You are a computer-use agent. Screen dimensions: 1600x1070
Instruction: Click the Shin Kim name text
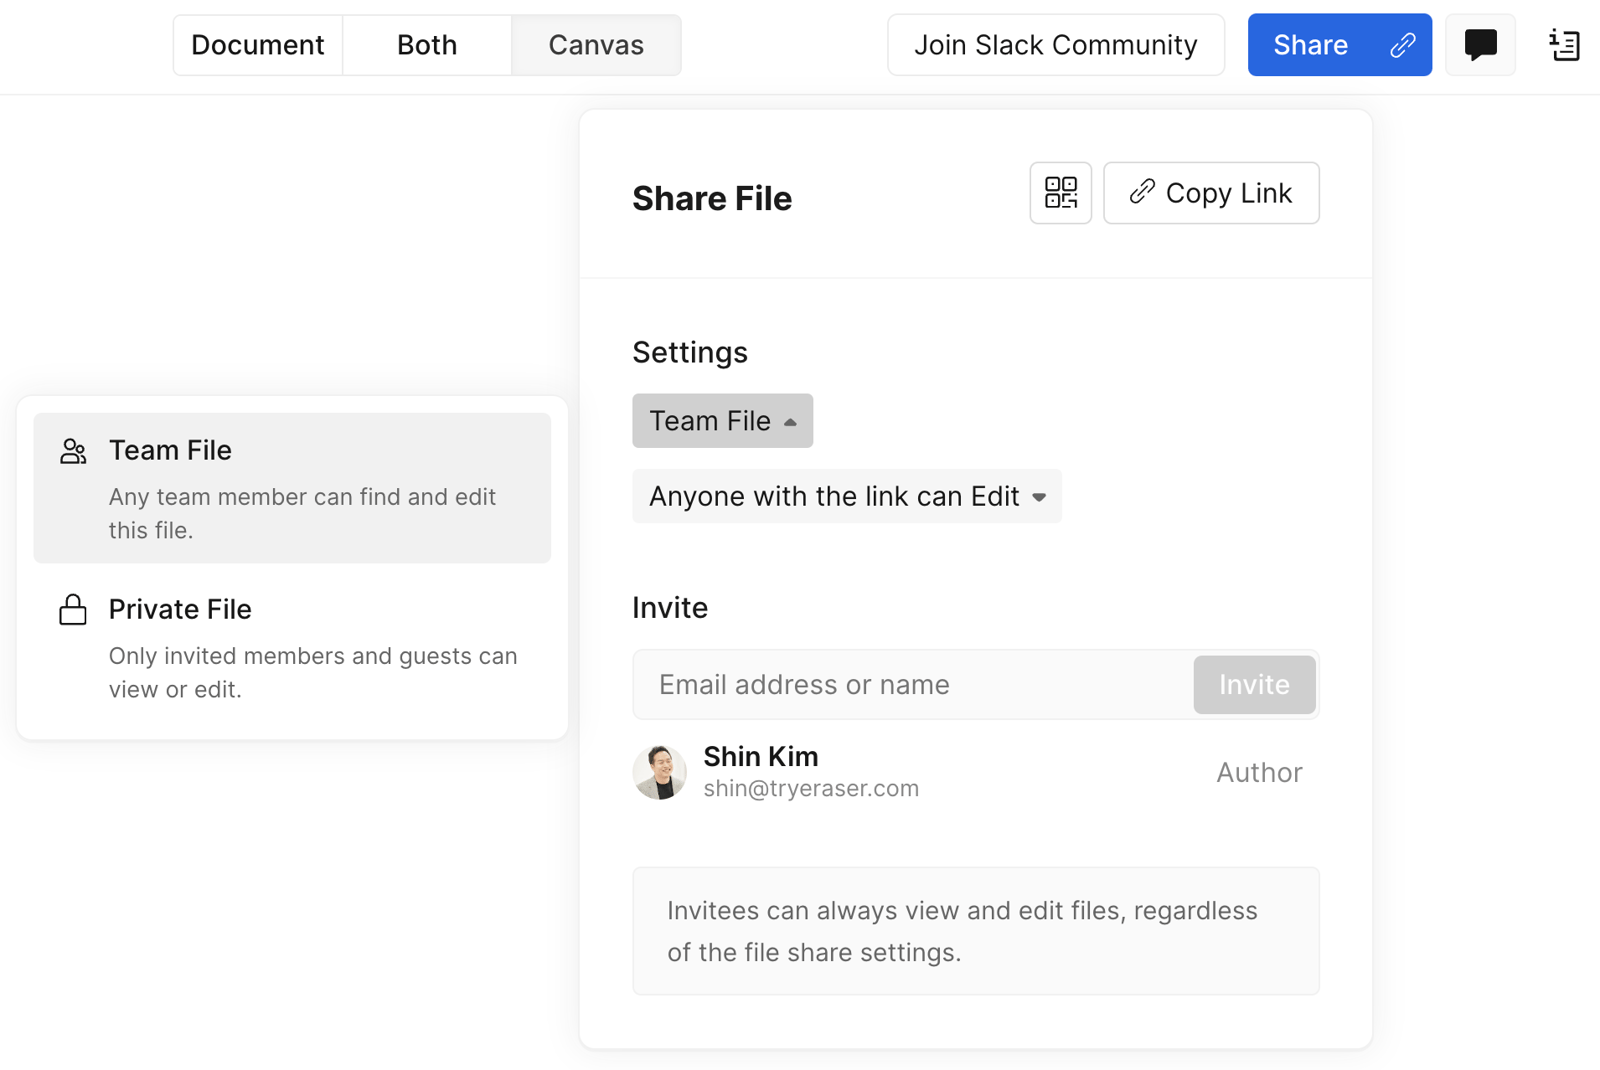(x=761, y=756)
